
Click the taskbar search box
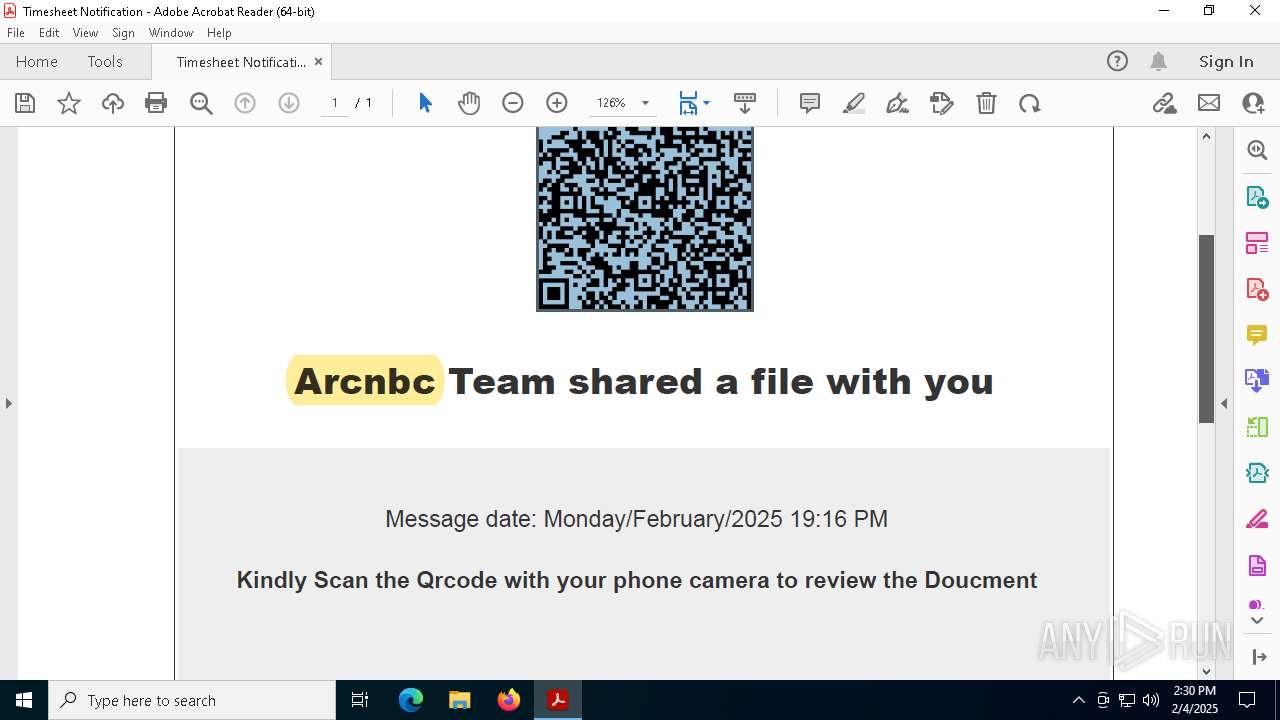point(192,700)
